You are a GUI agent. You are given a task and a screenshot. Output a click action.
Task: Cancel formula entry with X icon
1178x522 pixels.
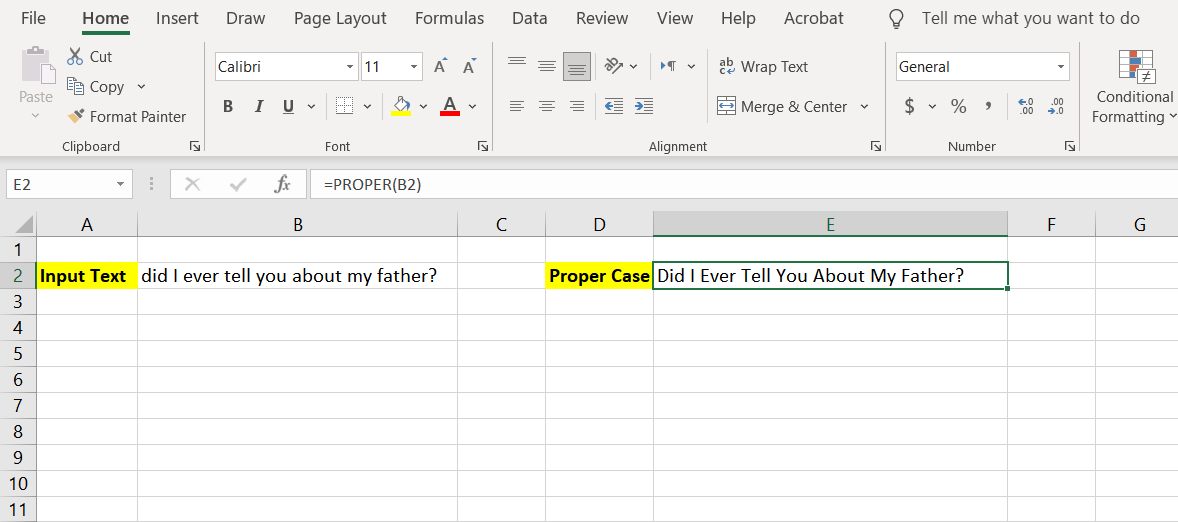coord(192,184)
